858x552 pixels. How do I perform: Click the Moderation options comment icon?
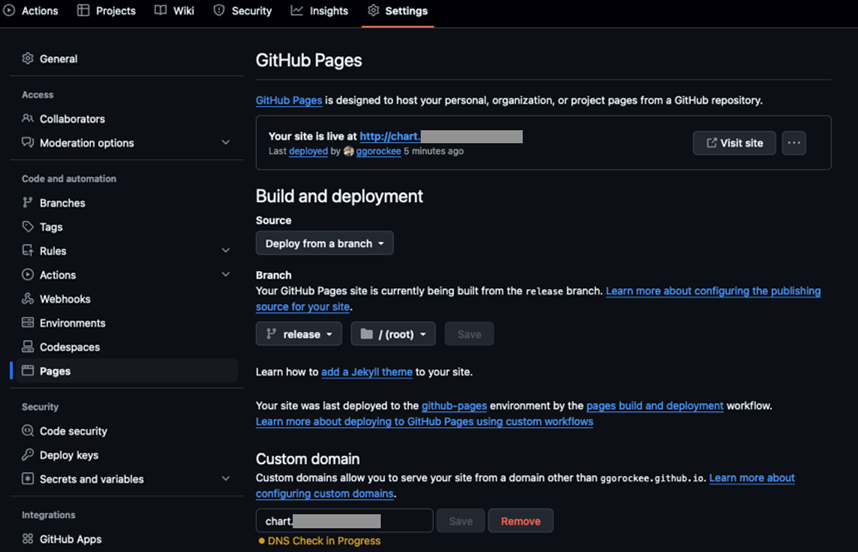click(27, 142)
